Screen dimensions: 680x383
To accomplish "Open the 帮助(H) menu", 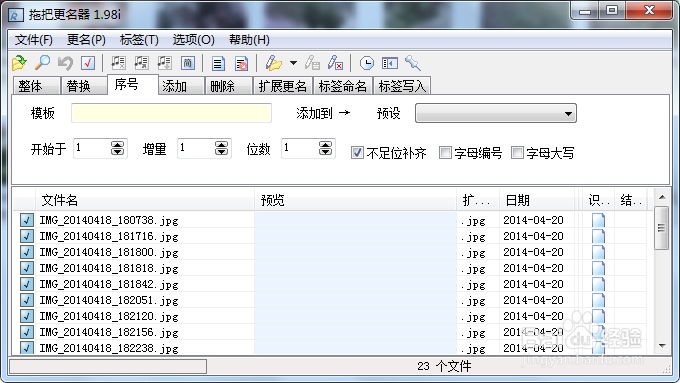I will (x=249, y=40).
